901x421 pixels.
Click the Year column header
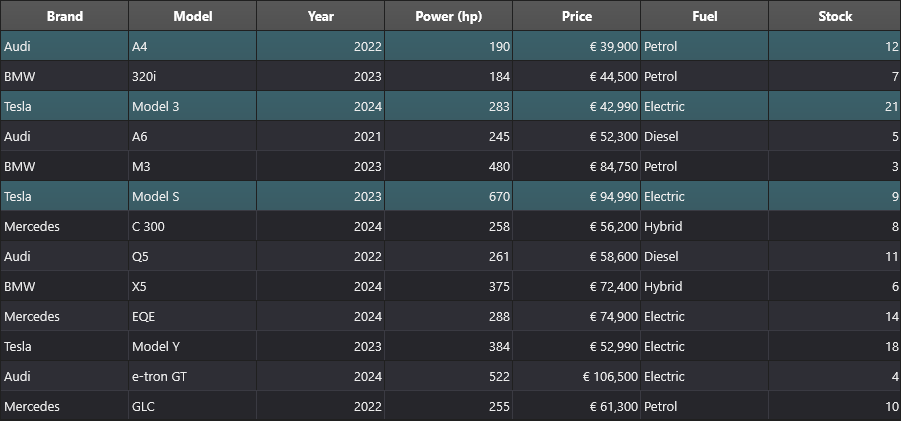[321, 16]
